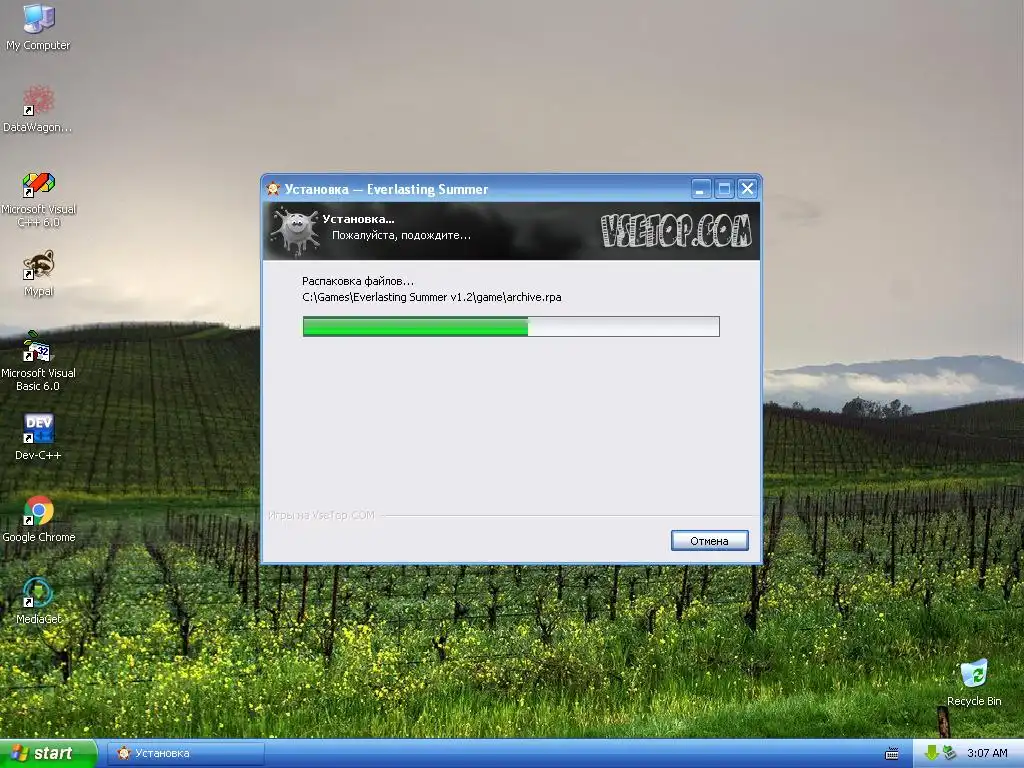Click the safely remove hardware tray icon

[x=949, y=753]
